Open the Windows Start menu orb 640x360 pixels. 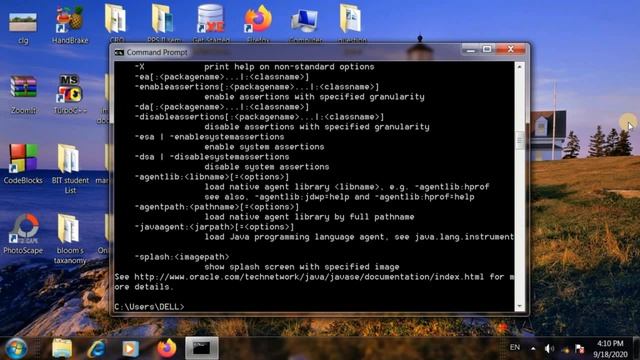pyautogui.click(x=16, y=349)
